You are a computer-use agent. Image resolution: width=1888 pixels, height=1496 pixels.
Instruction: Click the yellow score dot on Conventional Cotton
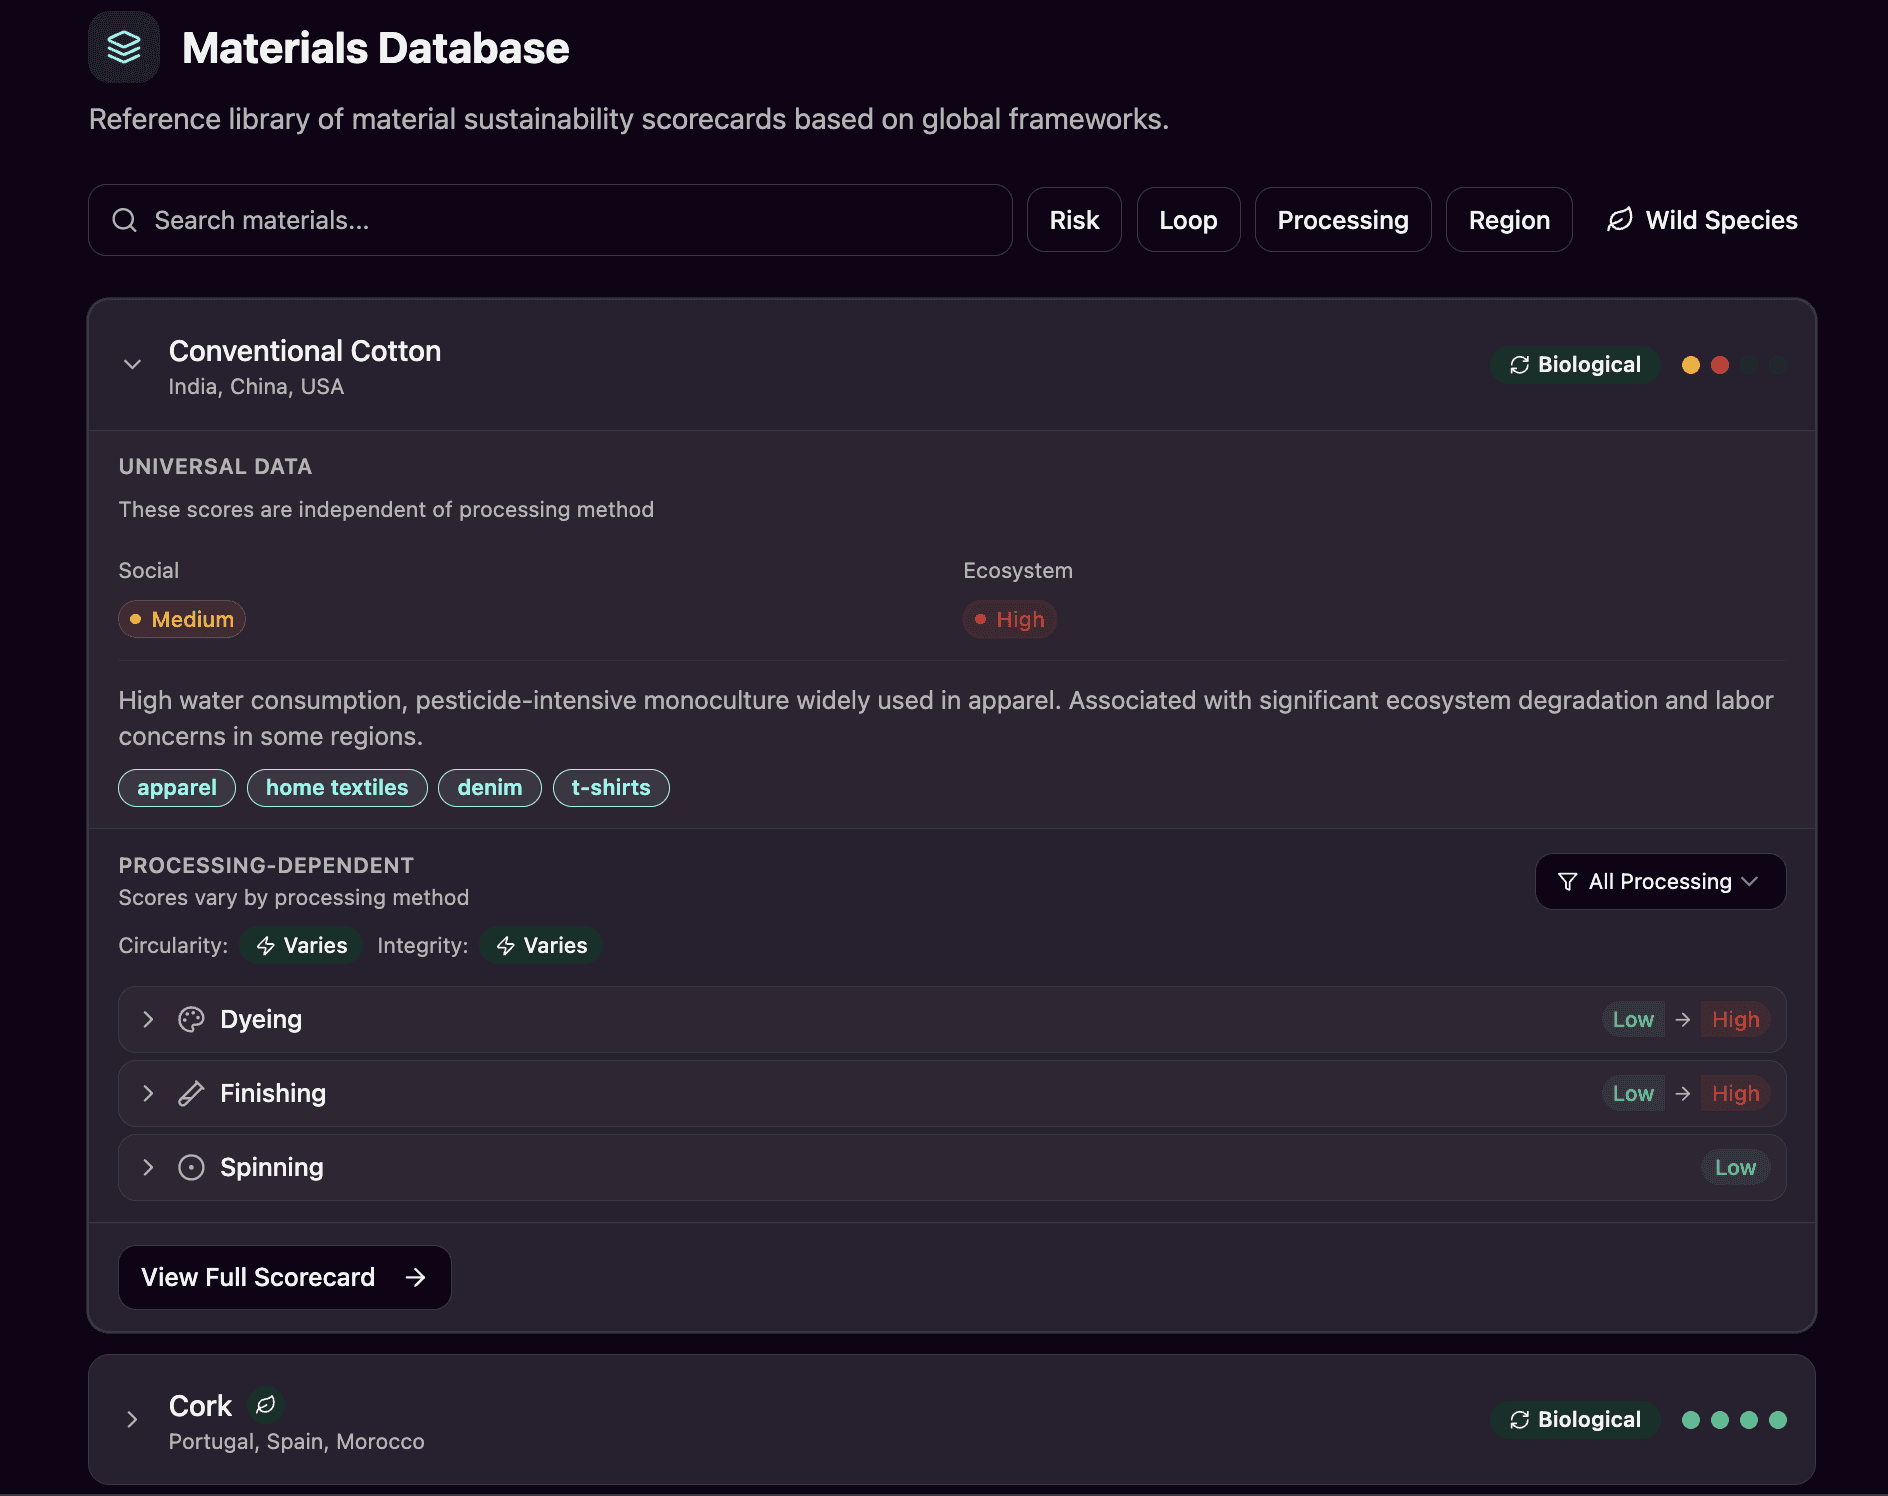coord(1691,365)
